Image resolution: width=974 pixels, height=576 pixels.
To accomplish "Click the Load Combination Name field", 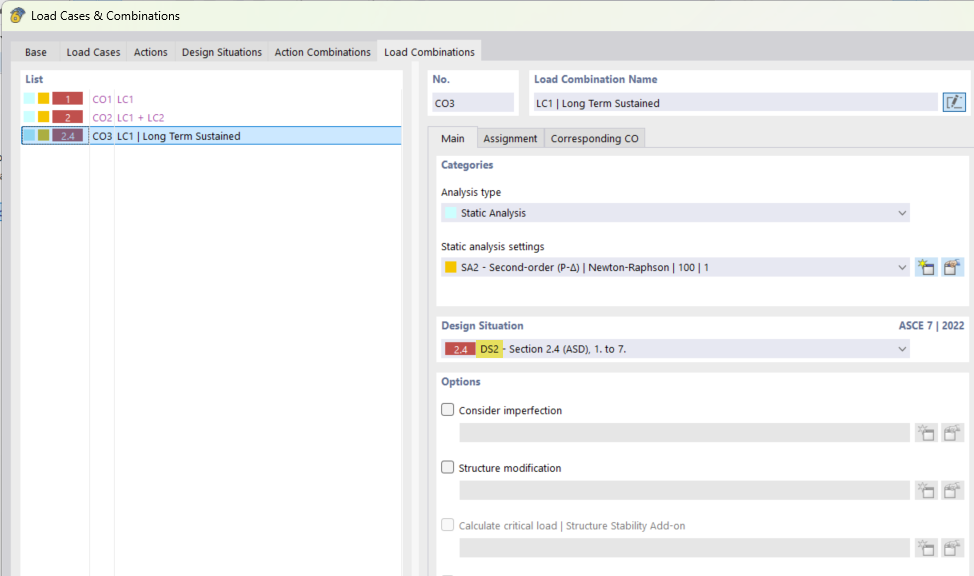I will [x=734, y=103].
